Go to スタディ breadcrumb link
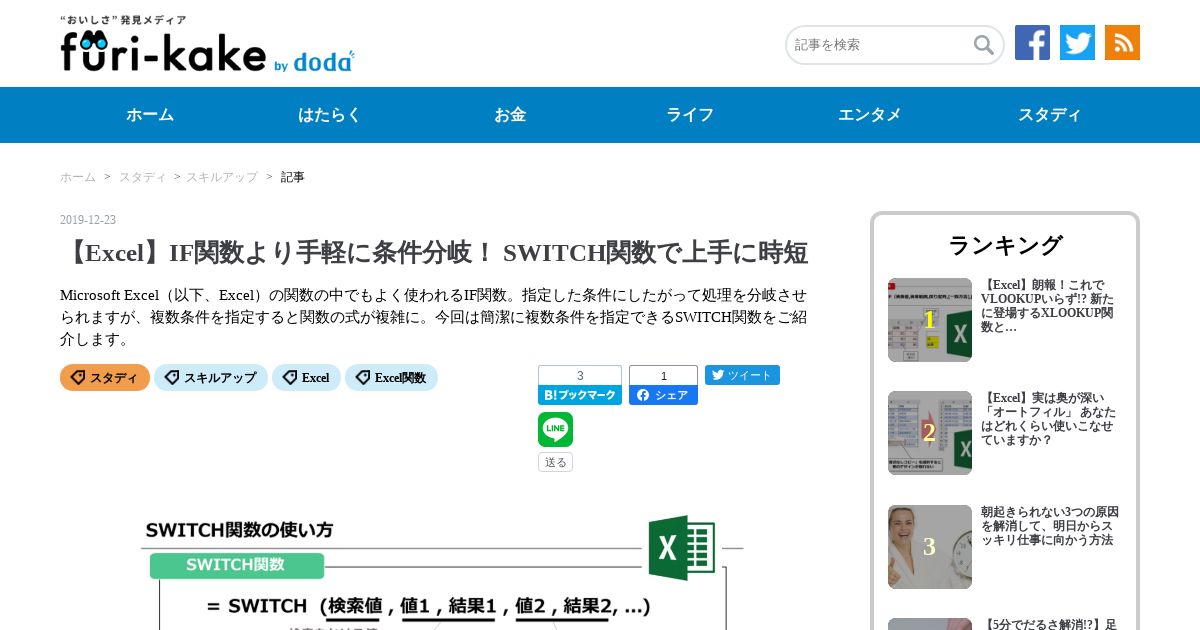 click(x=143, y=177)
